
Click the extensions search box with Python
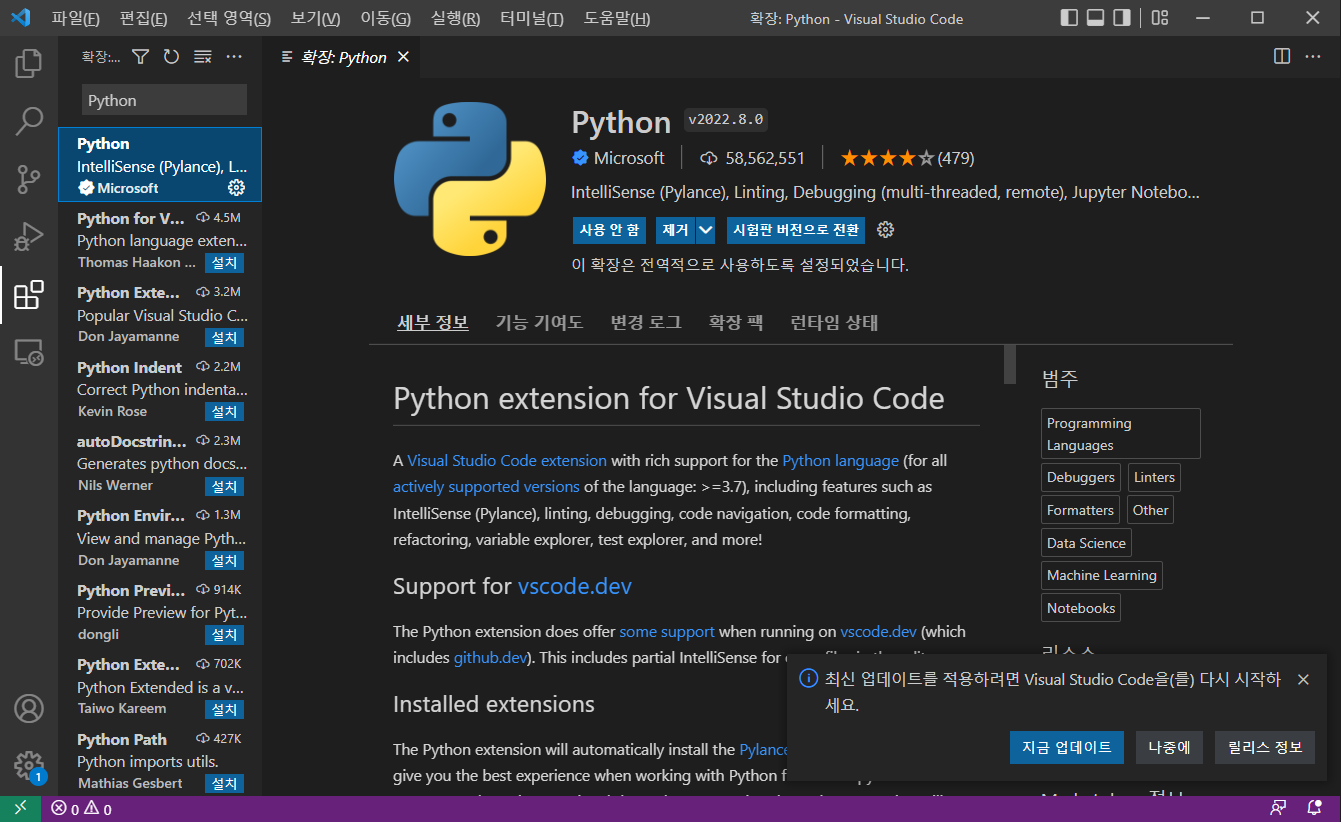coord(164,100)
